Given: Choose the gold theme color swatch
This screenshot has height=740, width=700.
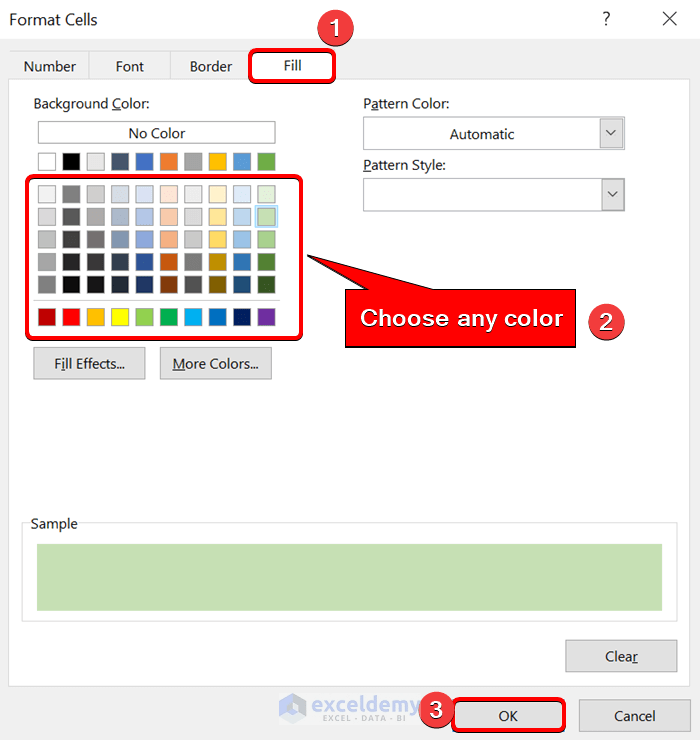Looking at the screenshot, I should (x=218, y=162).
